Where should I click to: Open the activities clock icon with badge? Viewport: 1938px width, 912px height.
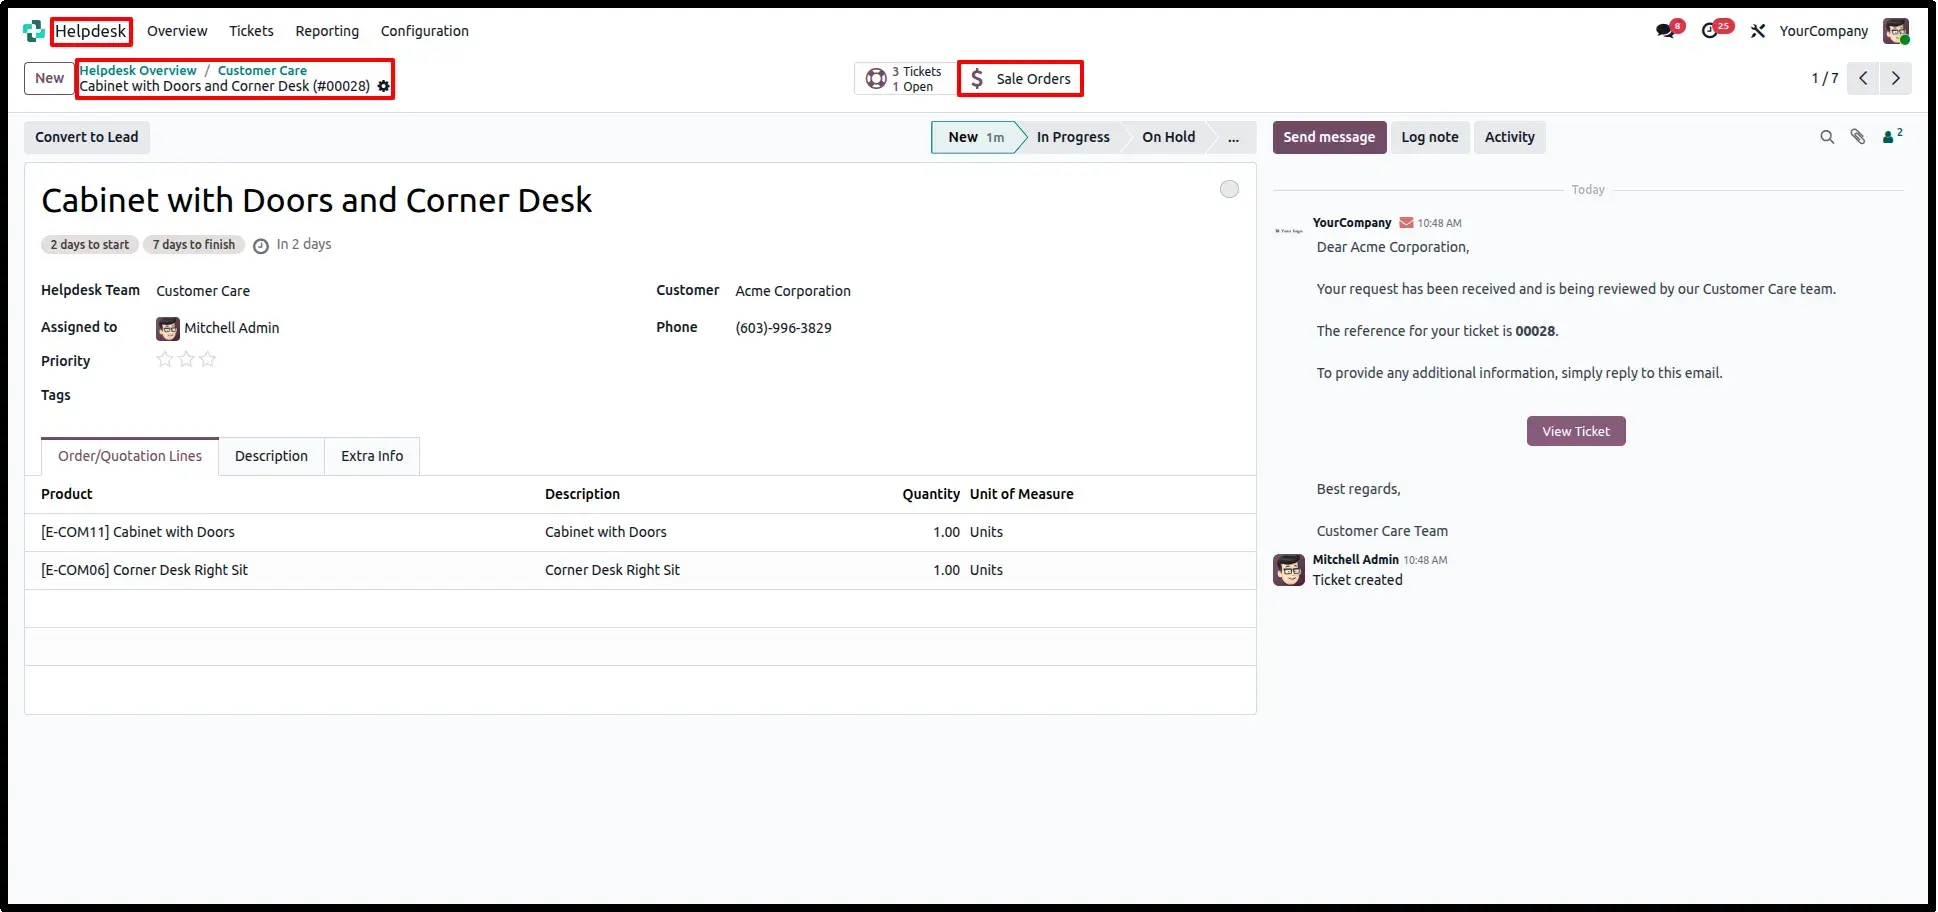pos(1713,31)
